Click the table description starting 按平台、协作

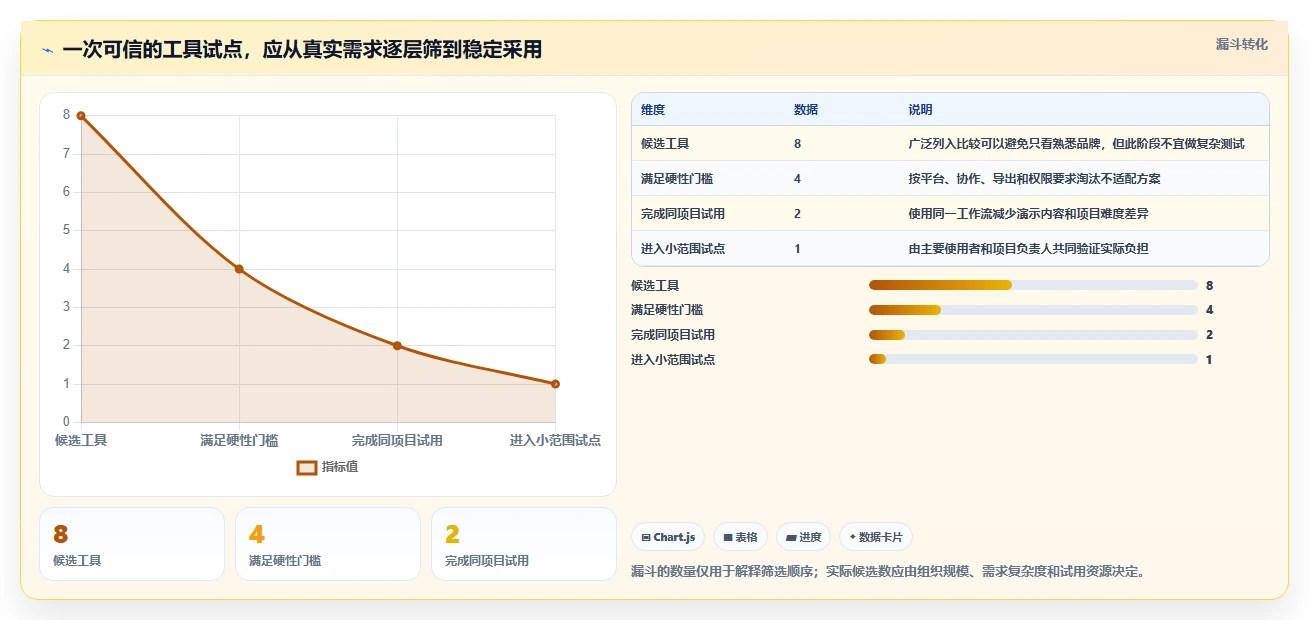pyautogui.click(x=1034, y=179)
